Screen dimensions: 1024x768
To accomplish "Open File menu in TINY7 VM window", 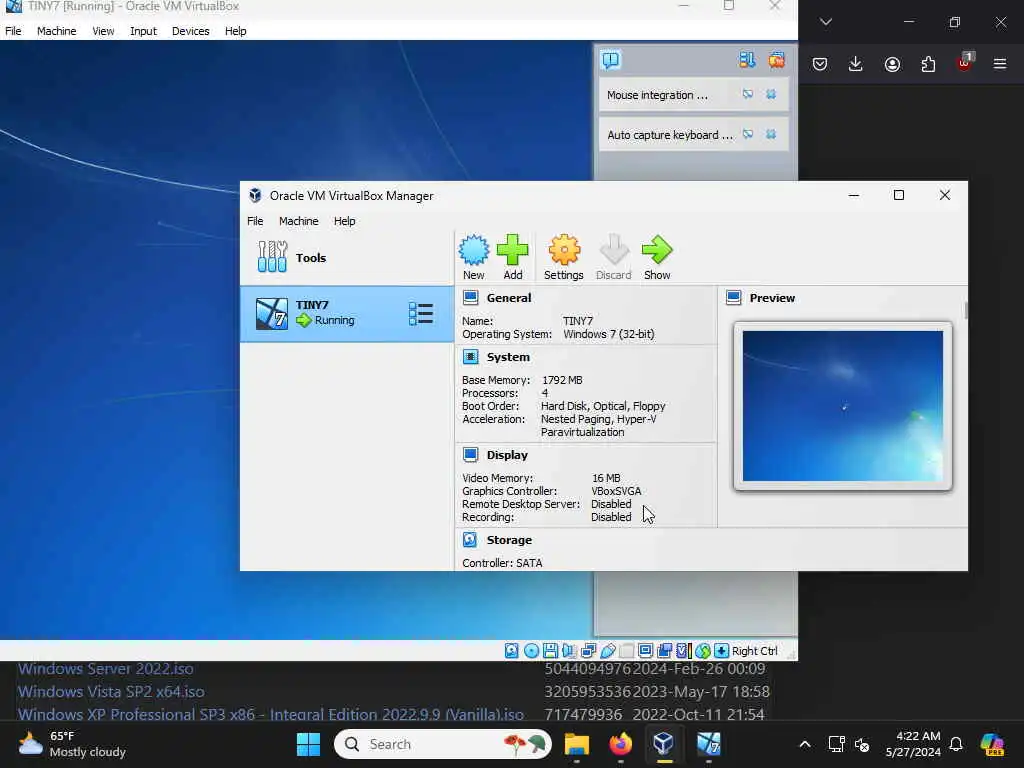I will point(13,31).
